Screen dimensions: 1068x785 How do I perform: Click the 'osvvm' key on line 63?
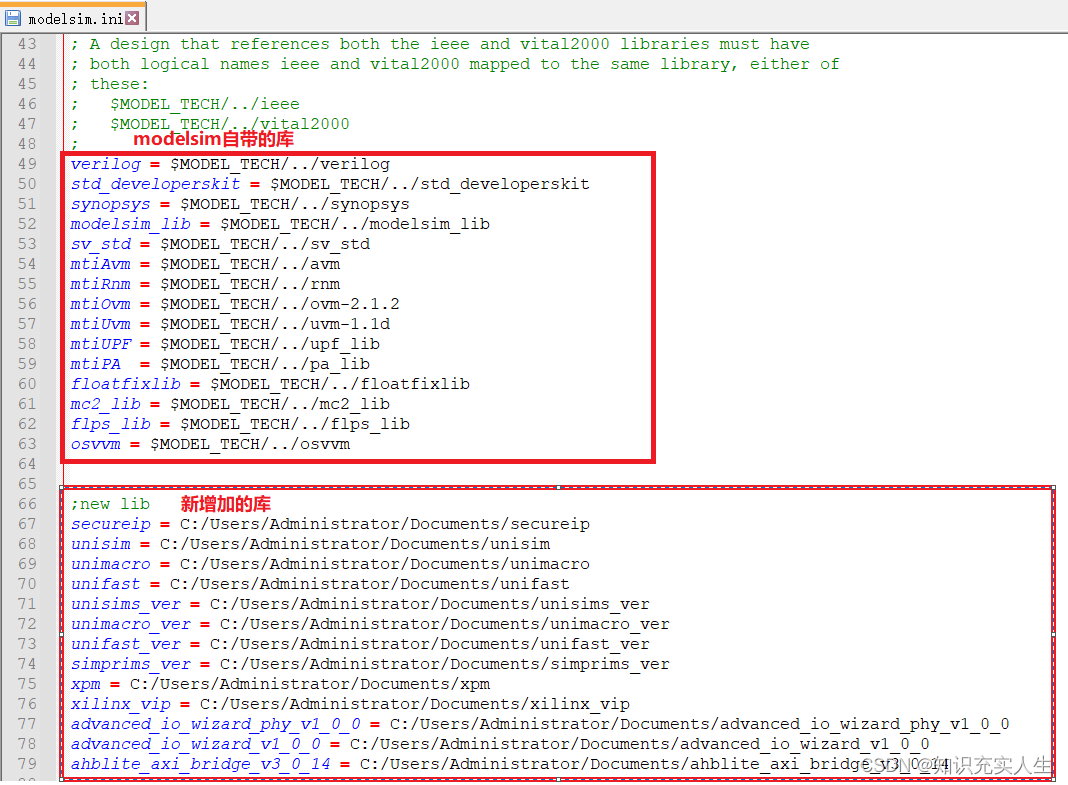tap(95, 444)
